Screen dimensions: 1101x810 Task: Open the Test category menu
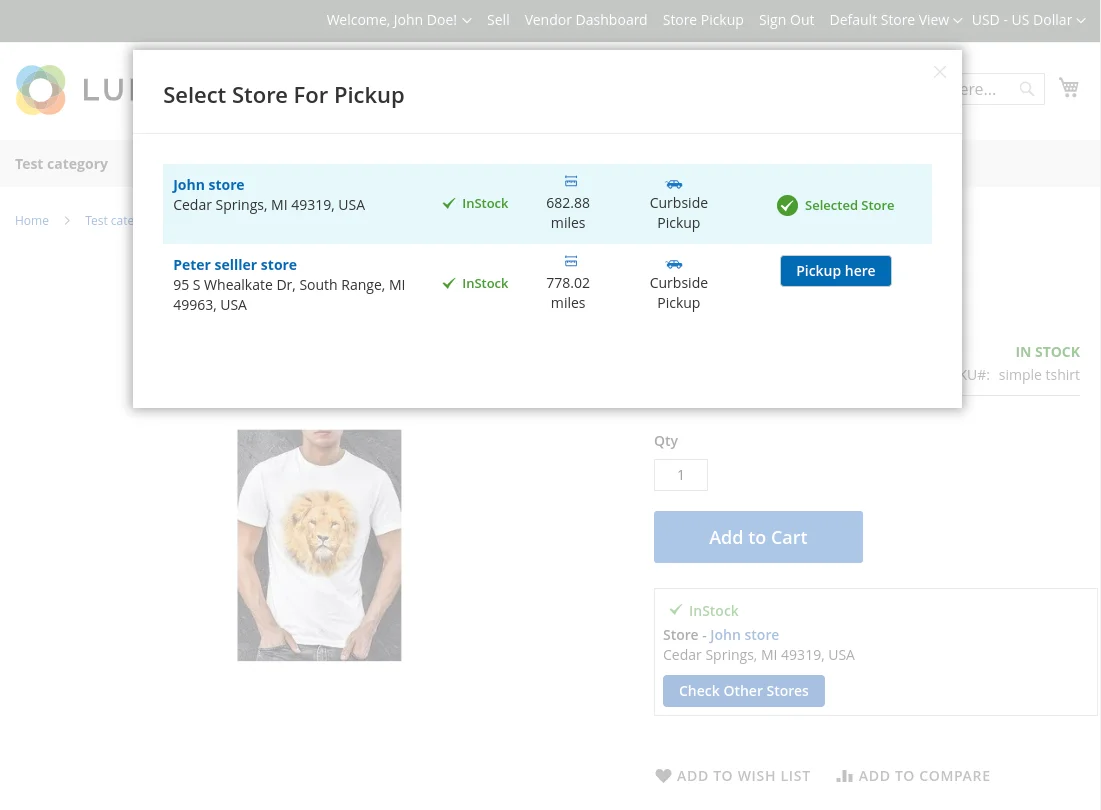(61, 163)
